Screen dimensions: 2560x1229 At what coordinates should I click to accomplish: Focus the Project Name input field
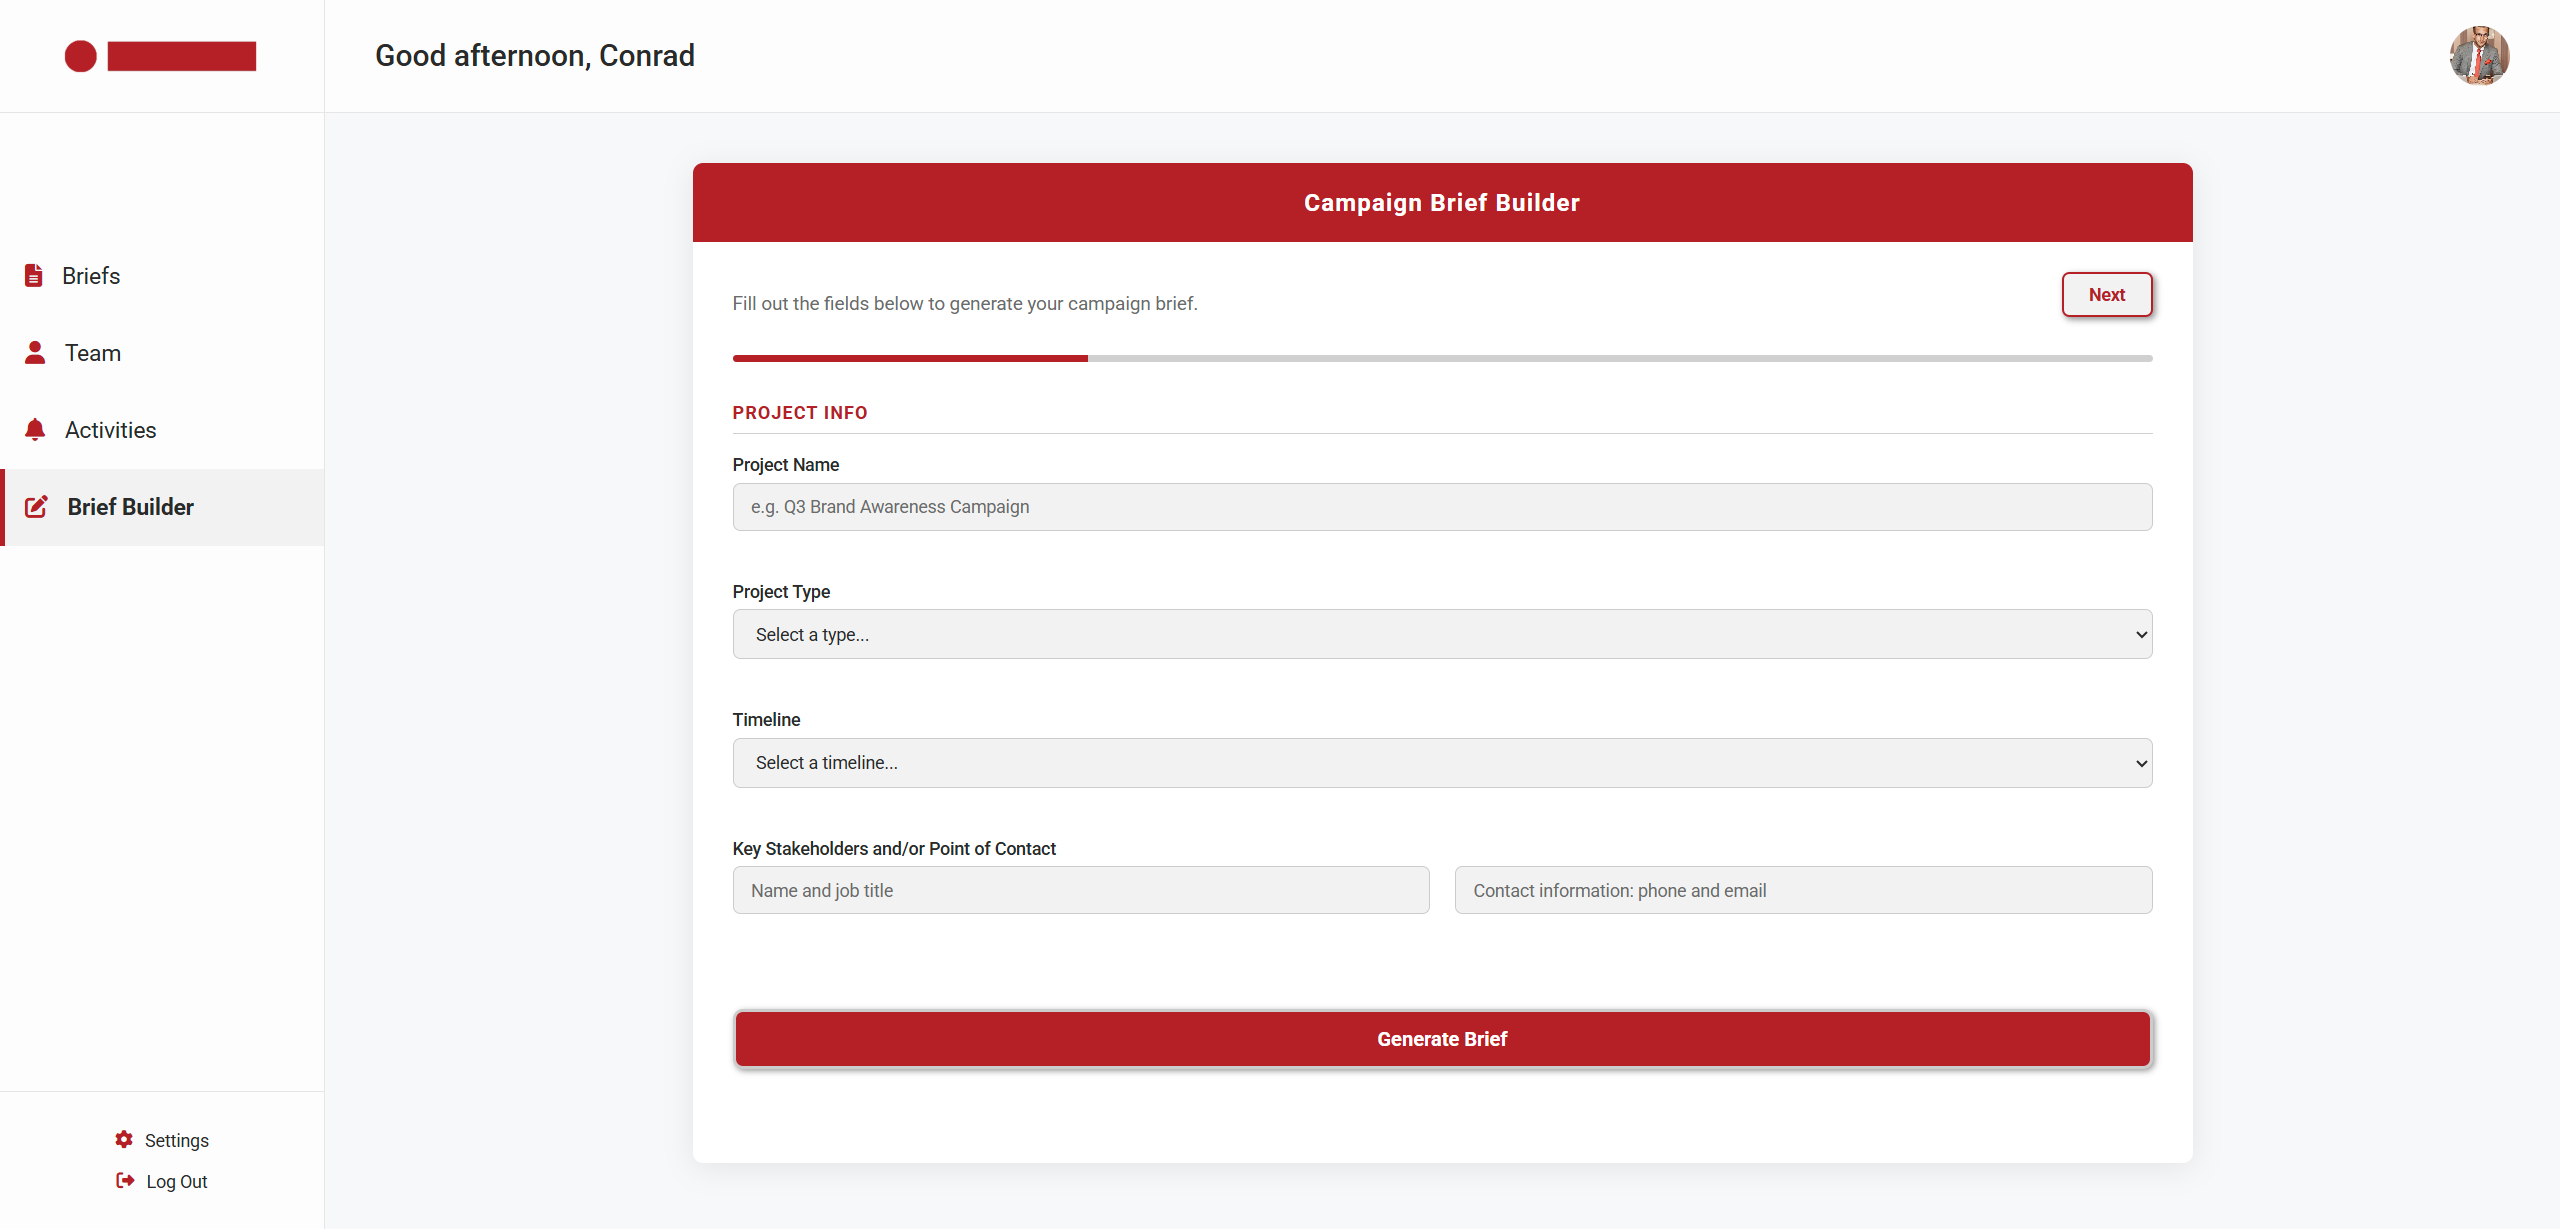1442,507
